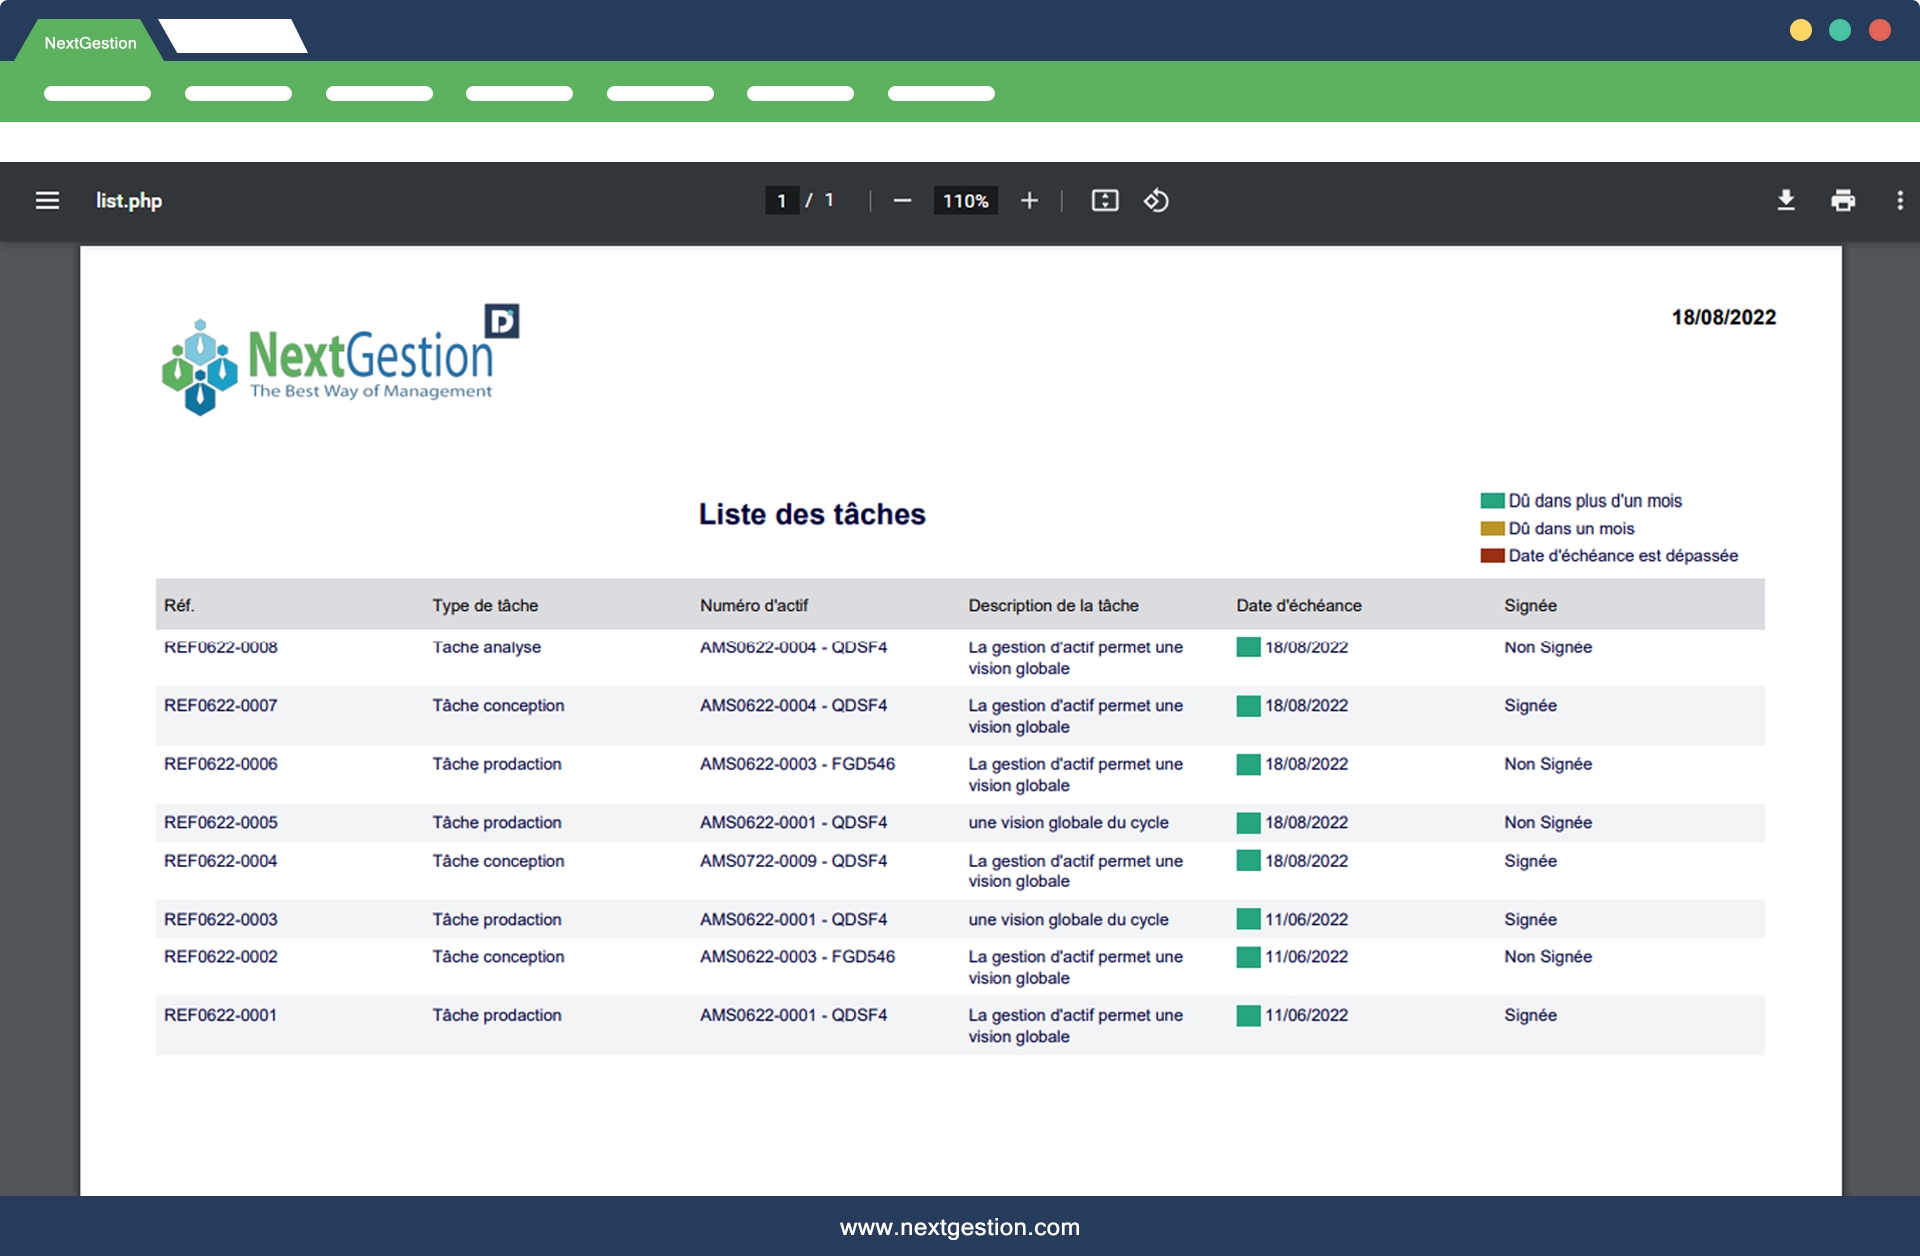The height and width of the screenshot is (1256, 1920).
Task: Click the page number input field
Action: 781,201
